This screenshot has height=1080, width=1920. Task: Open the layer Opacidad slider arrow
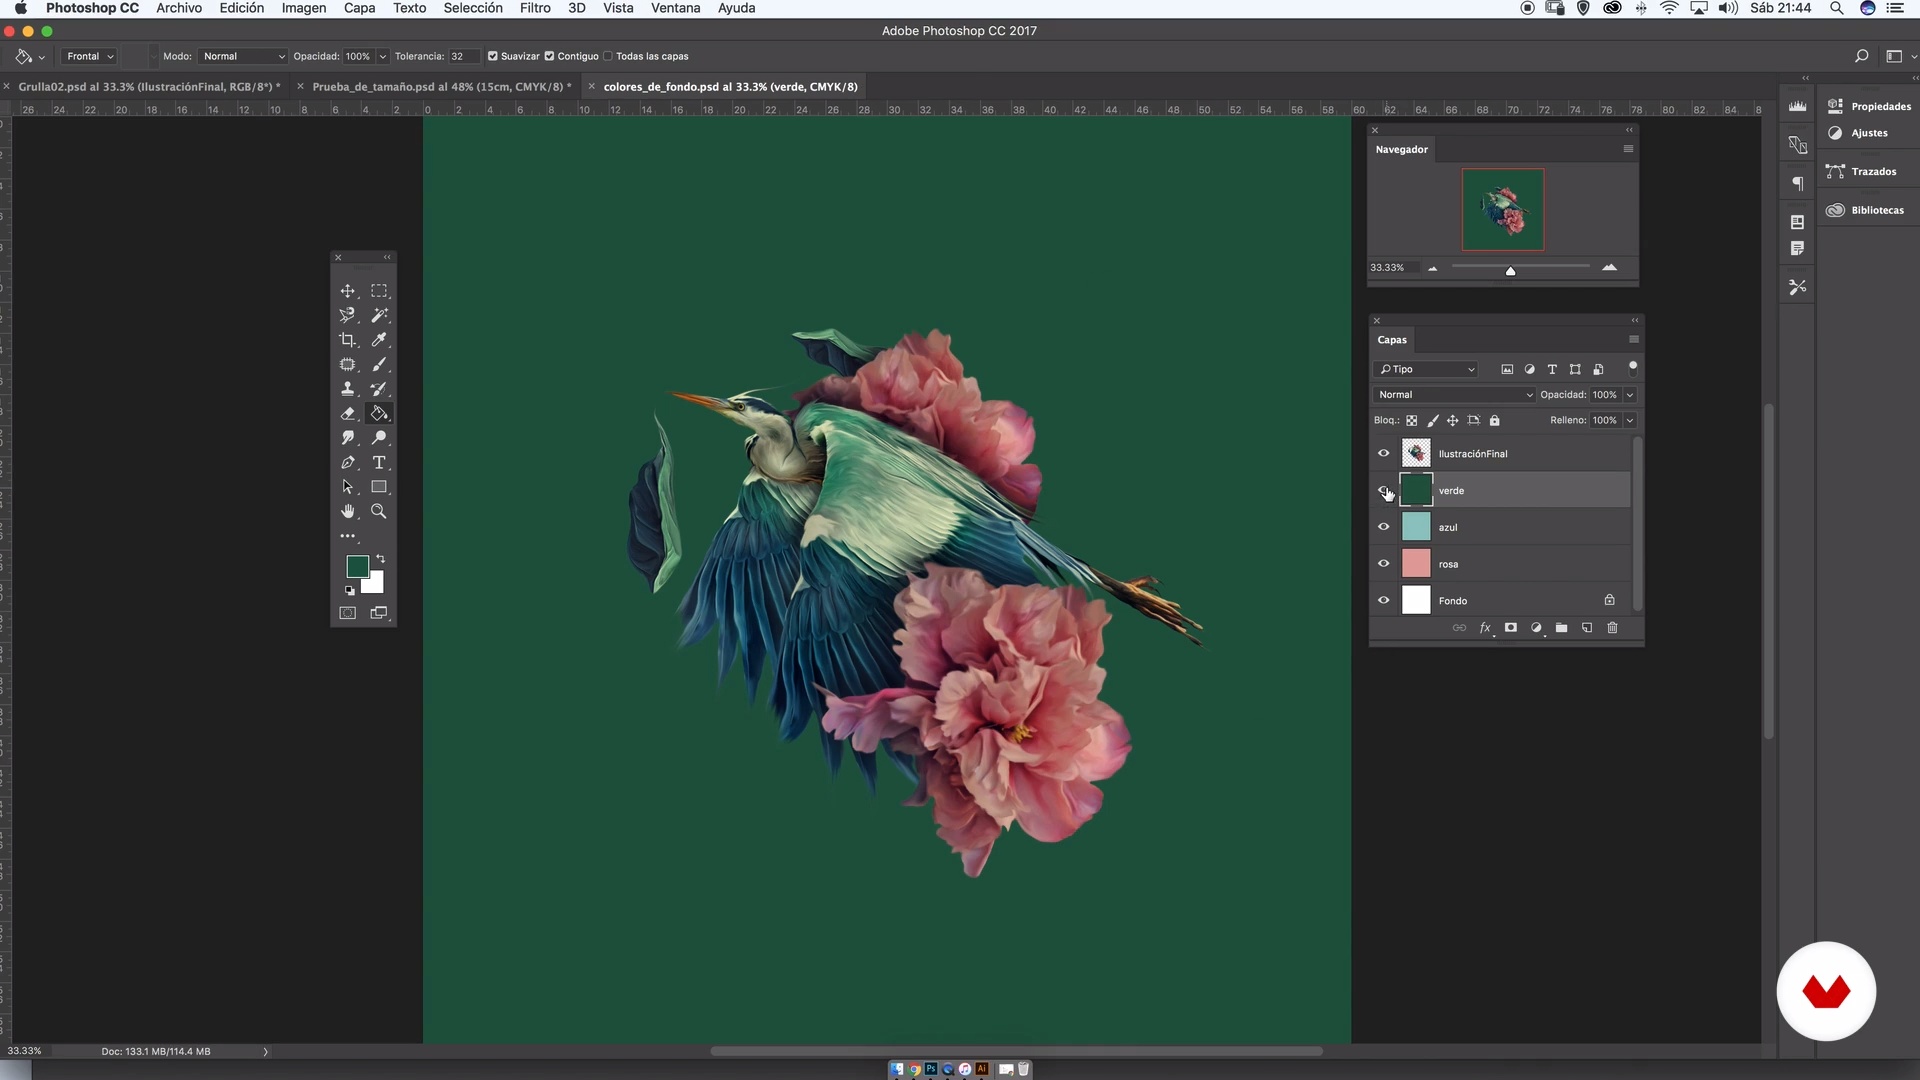pyautogui.click(x=1629, y=395)
